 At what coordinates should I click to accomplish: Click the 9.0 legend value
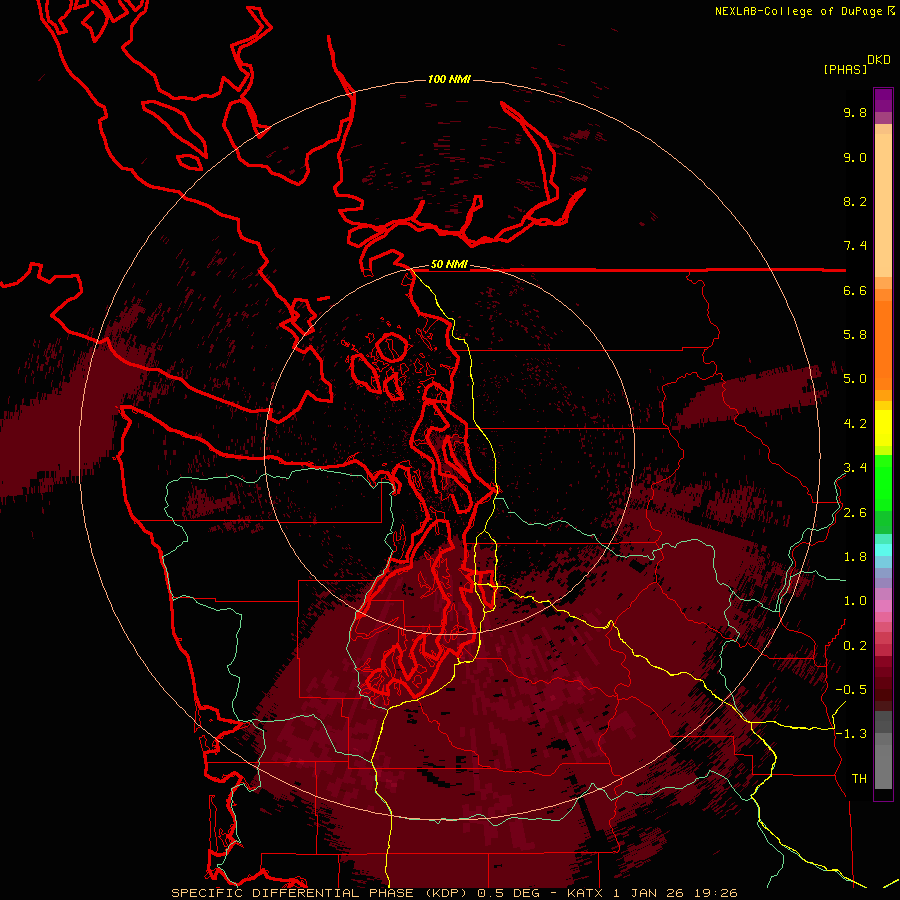[855, 157]
